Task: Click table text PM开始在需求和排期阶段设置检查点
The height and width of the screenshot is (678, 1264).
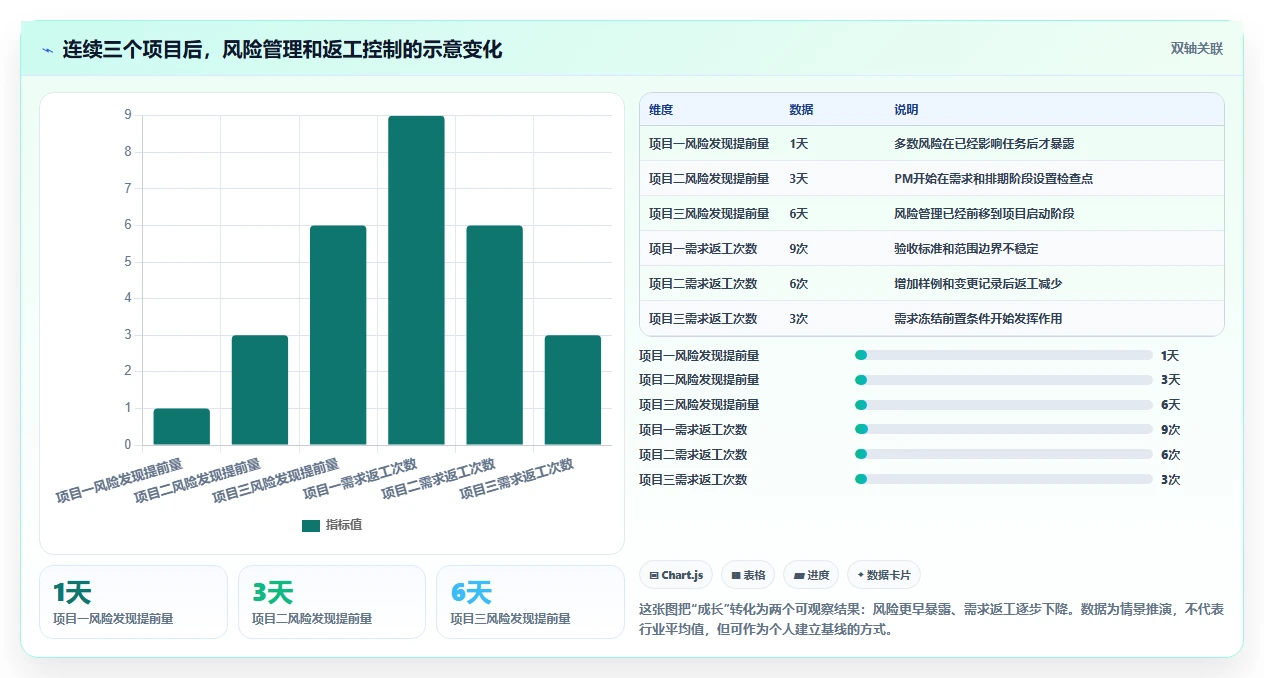Action: click(x=993, y=179)
